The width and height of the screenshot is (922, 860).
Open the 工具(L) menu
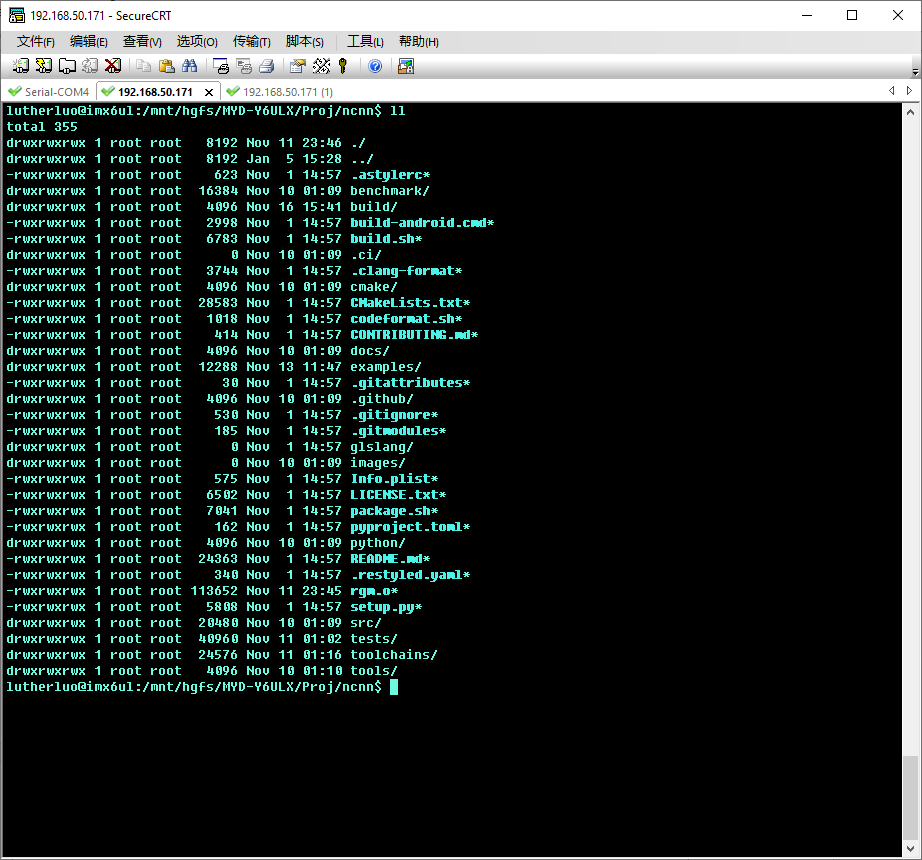[365, 41]
